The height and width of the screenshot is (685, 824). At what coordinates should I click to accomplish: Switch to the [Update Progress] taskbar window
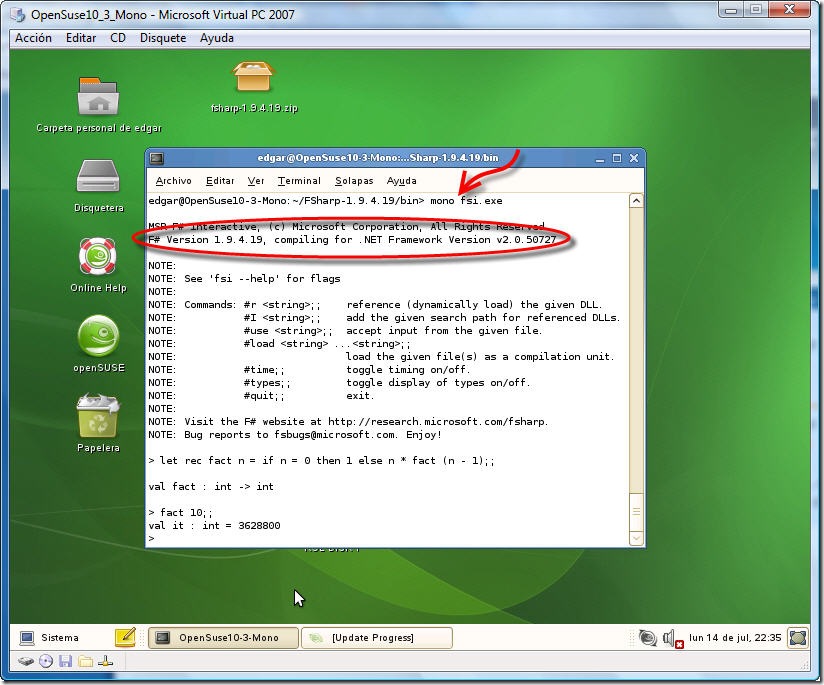(x=377, y=638)
